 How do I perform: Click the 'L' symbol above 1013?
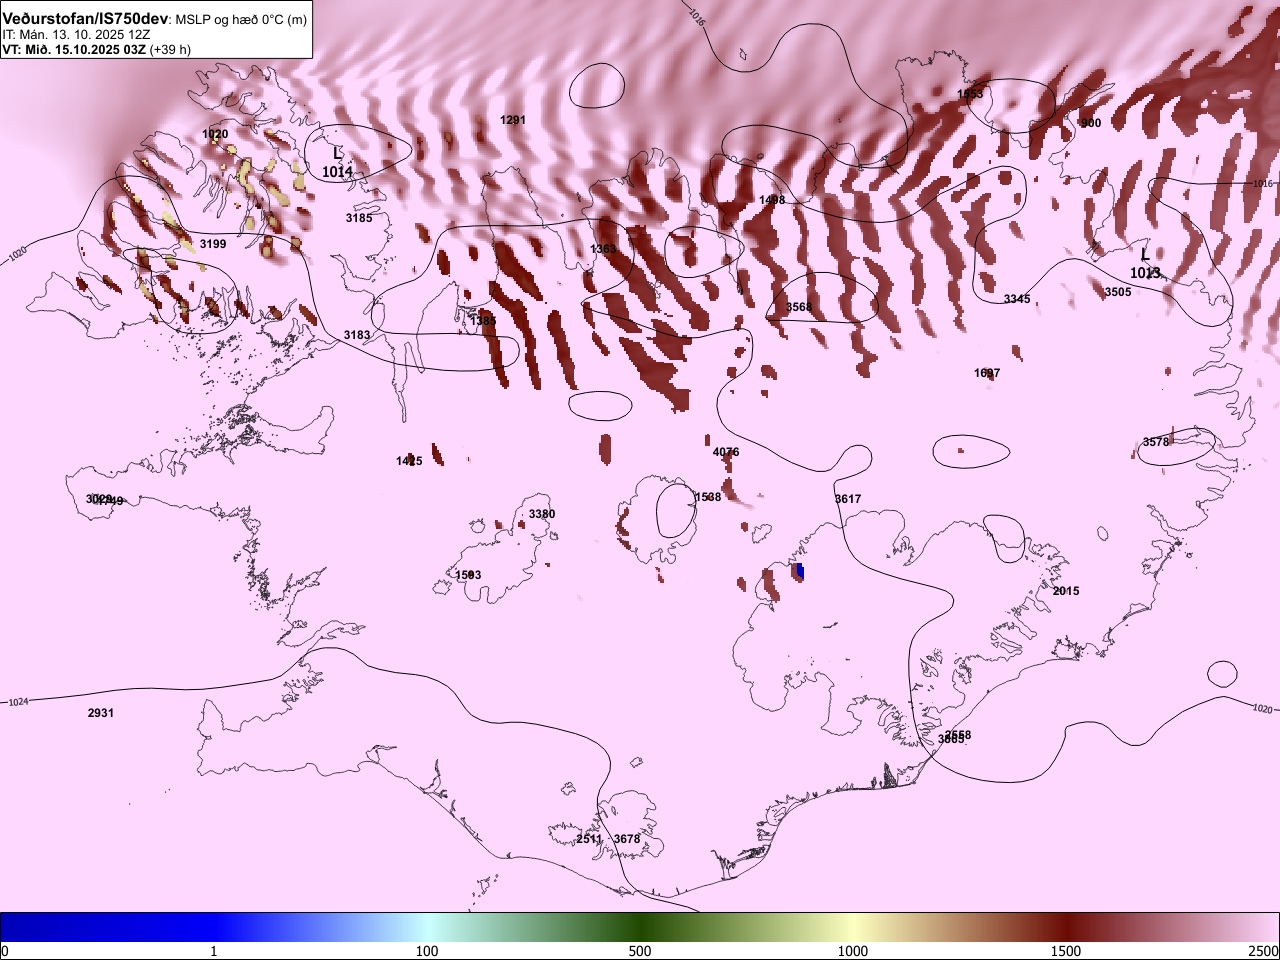1145,254
